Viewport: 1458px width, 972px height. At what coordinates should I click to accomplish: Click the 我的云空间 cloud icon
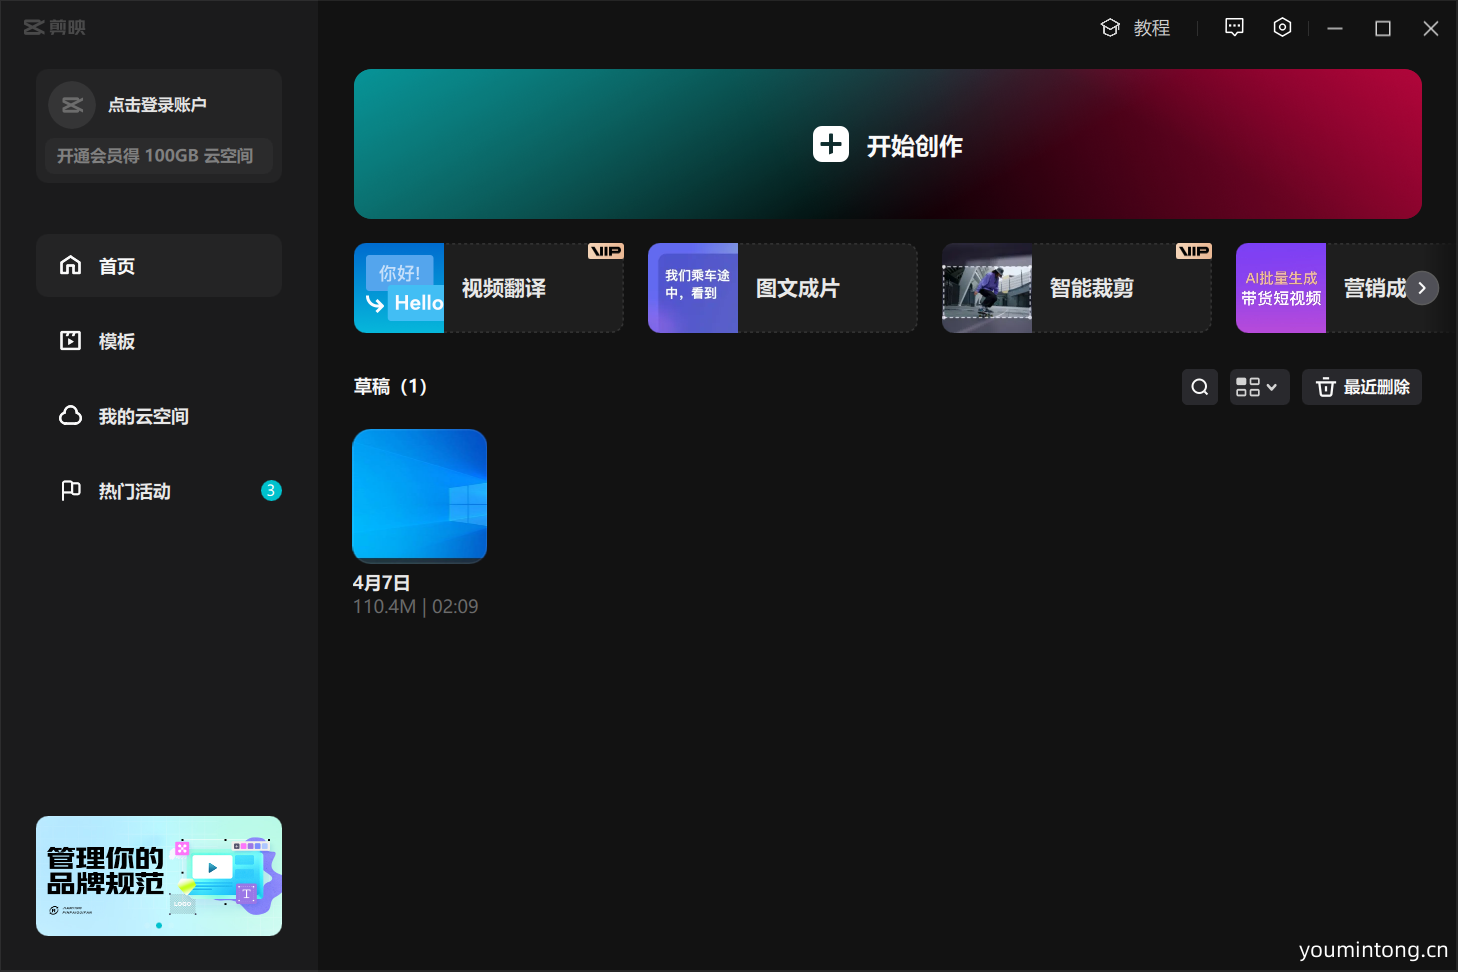click(x=70, y=416)
